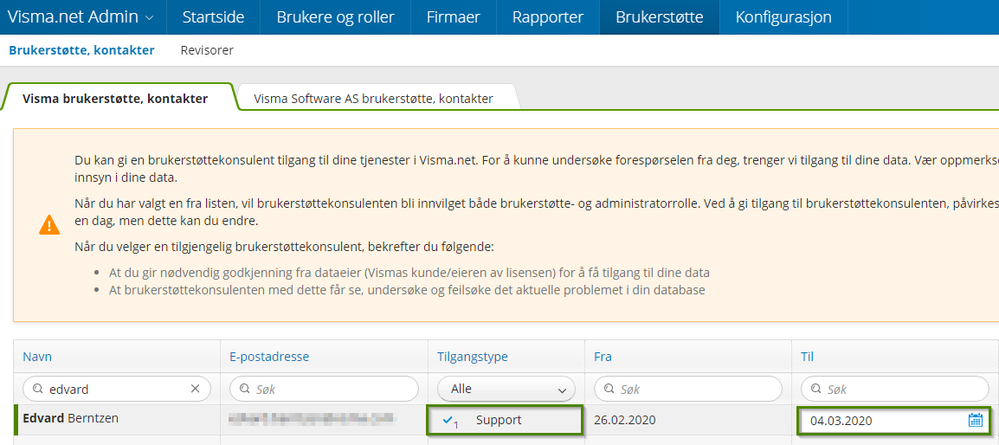Open the calendar date picker icon

click(x=975, y=421)
